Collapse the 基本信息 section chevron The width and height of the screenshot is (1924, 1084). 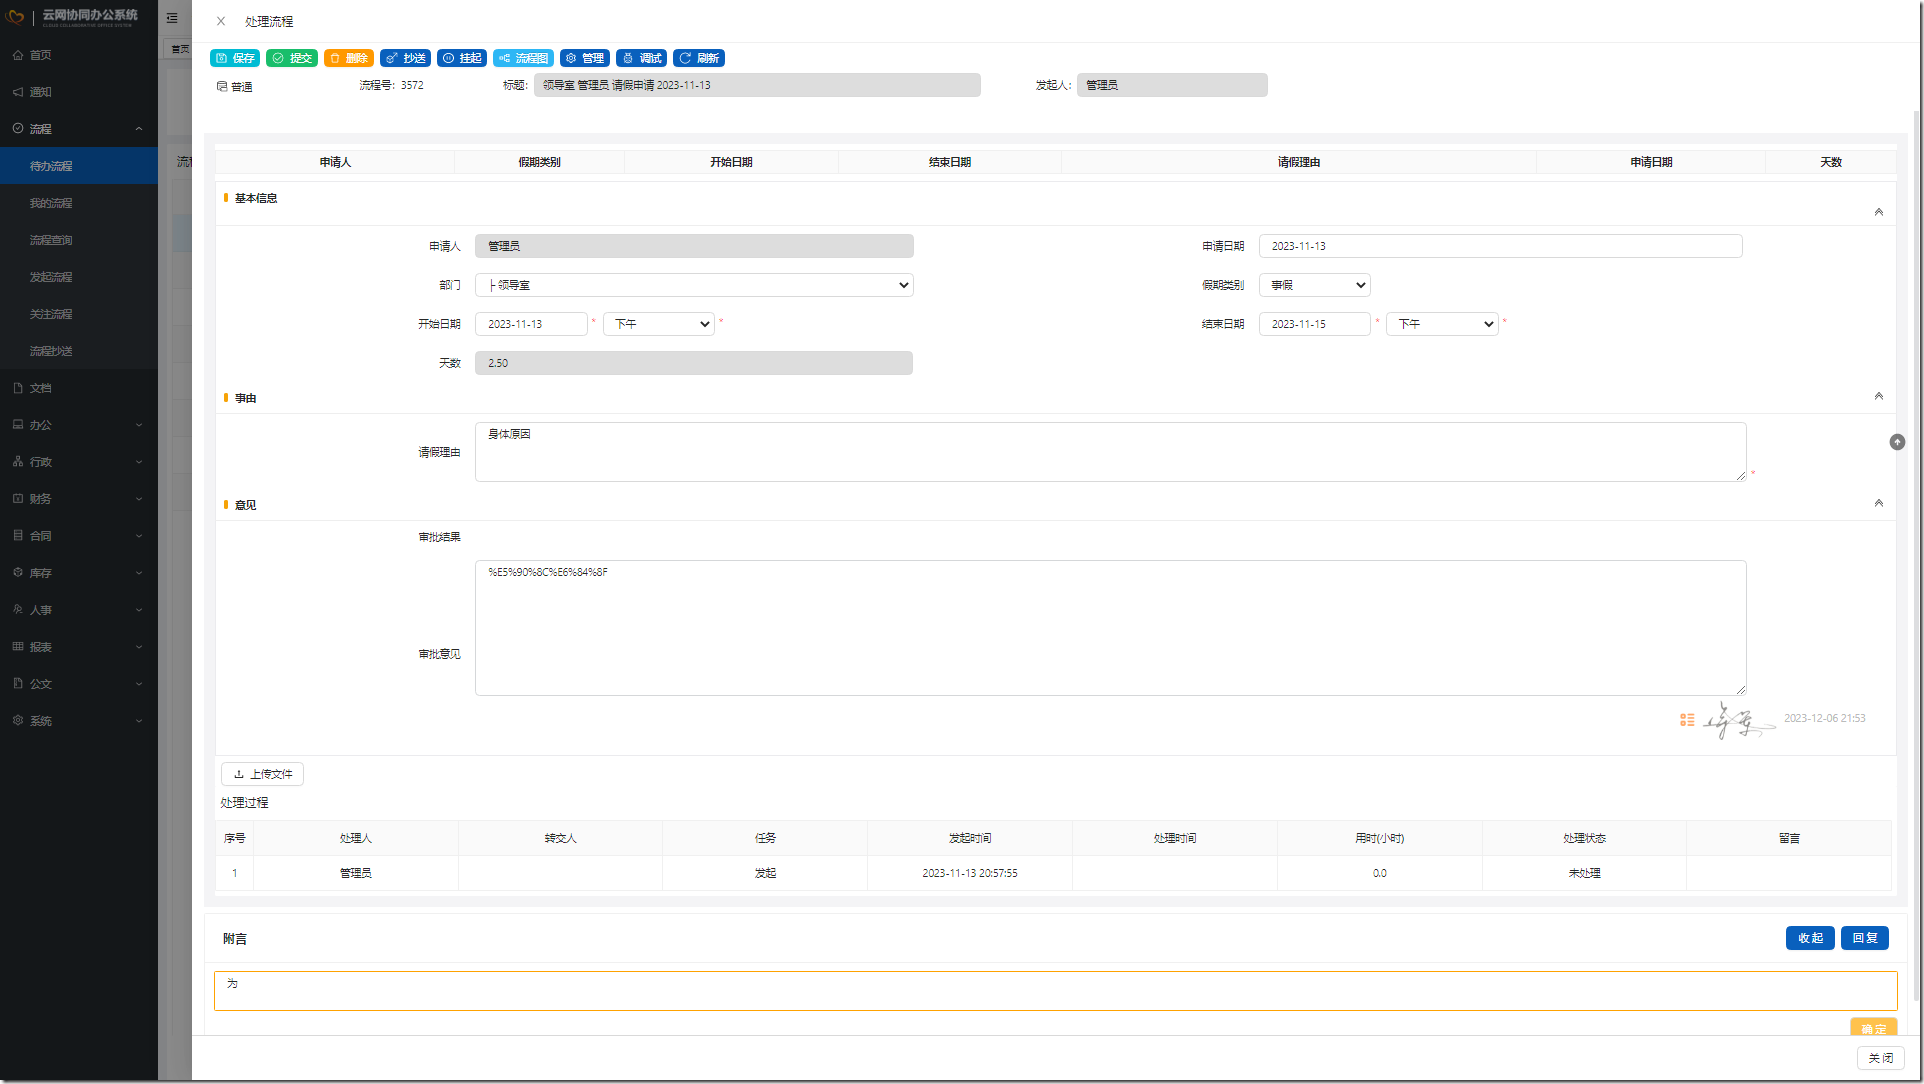pyautogui.click(x=1878, y=212)
